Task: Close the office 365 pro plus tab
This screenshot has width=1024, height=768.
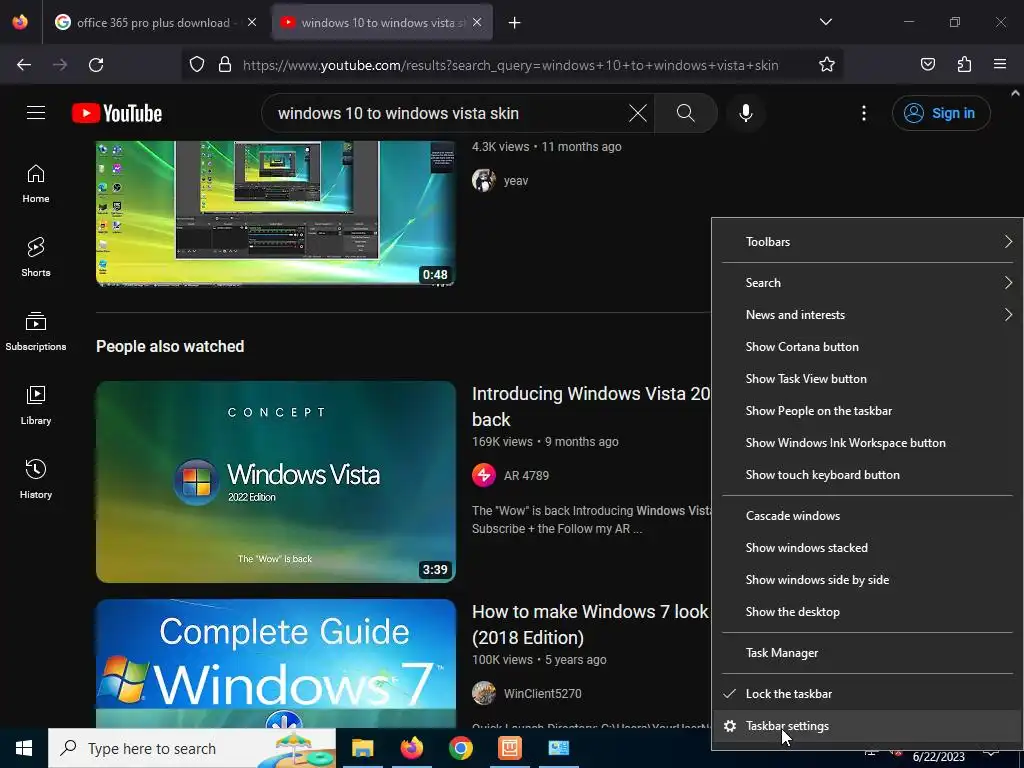Action: point(252,23)
